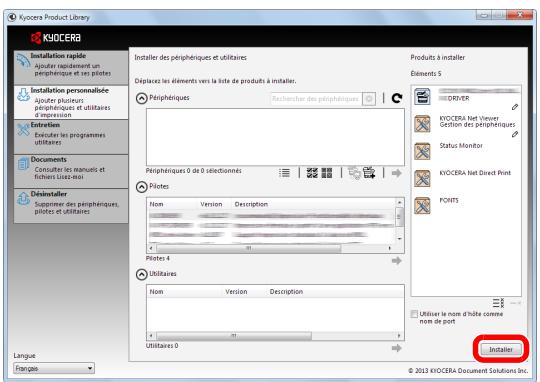Screen dimensions: 540x382
Task: Click the Pilotes vertical scrollbar thumb
Action: click(399, 217)
